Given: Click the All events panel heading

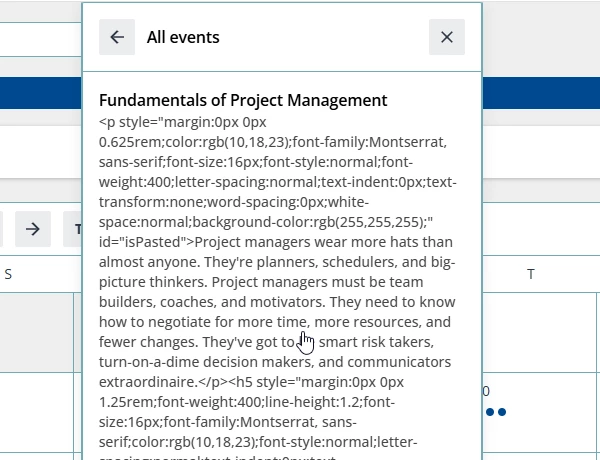Looking at the screenshot, I should pos(183,37).
